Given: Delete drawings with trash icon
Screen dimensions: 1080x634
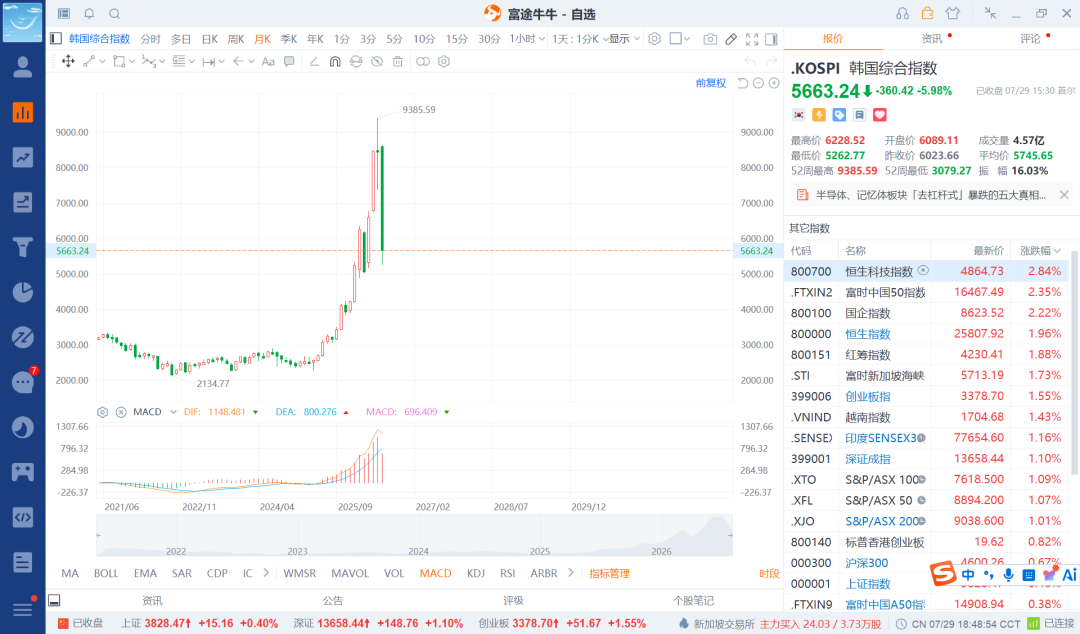Looking at the screenshot, I should pos(397,61).
